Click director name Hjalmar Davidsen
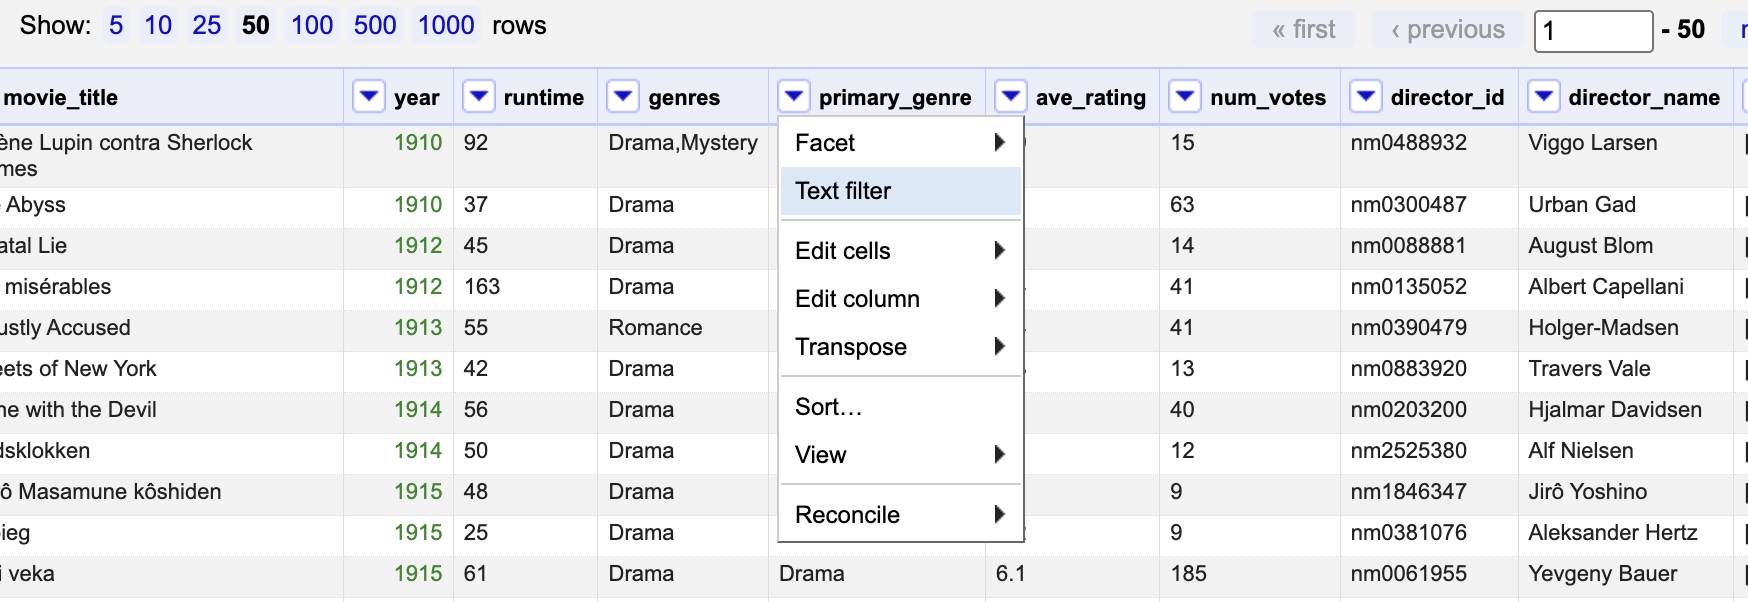This screenshot has height=602, width=1748. [1615, 410]
